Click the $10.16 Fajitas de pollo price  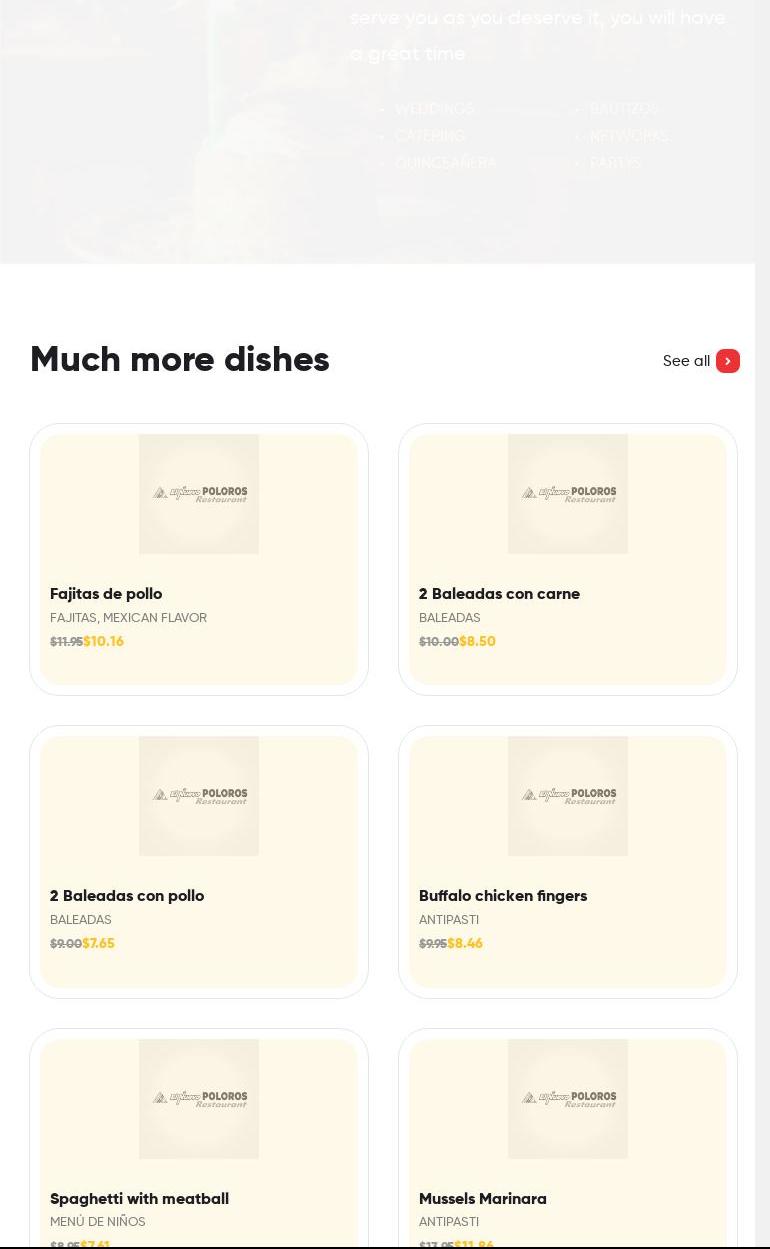(104, 642)
